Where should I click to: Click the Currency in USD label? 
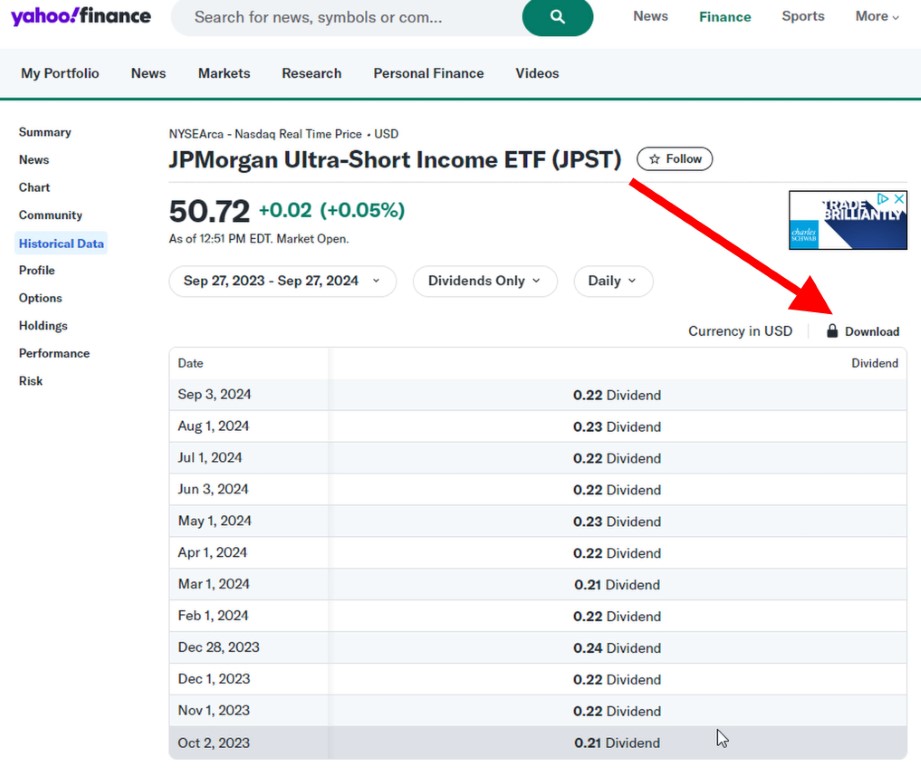click(740, 331)
